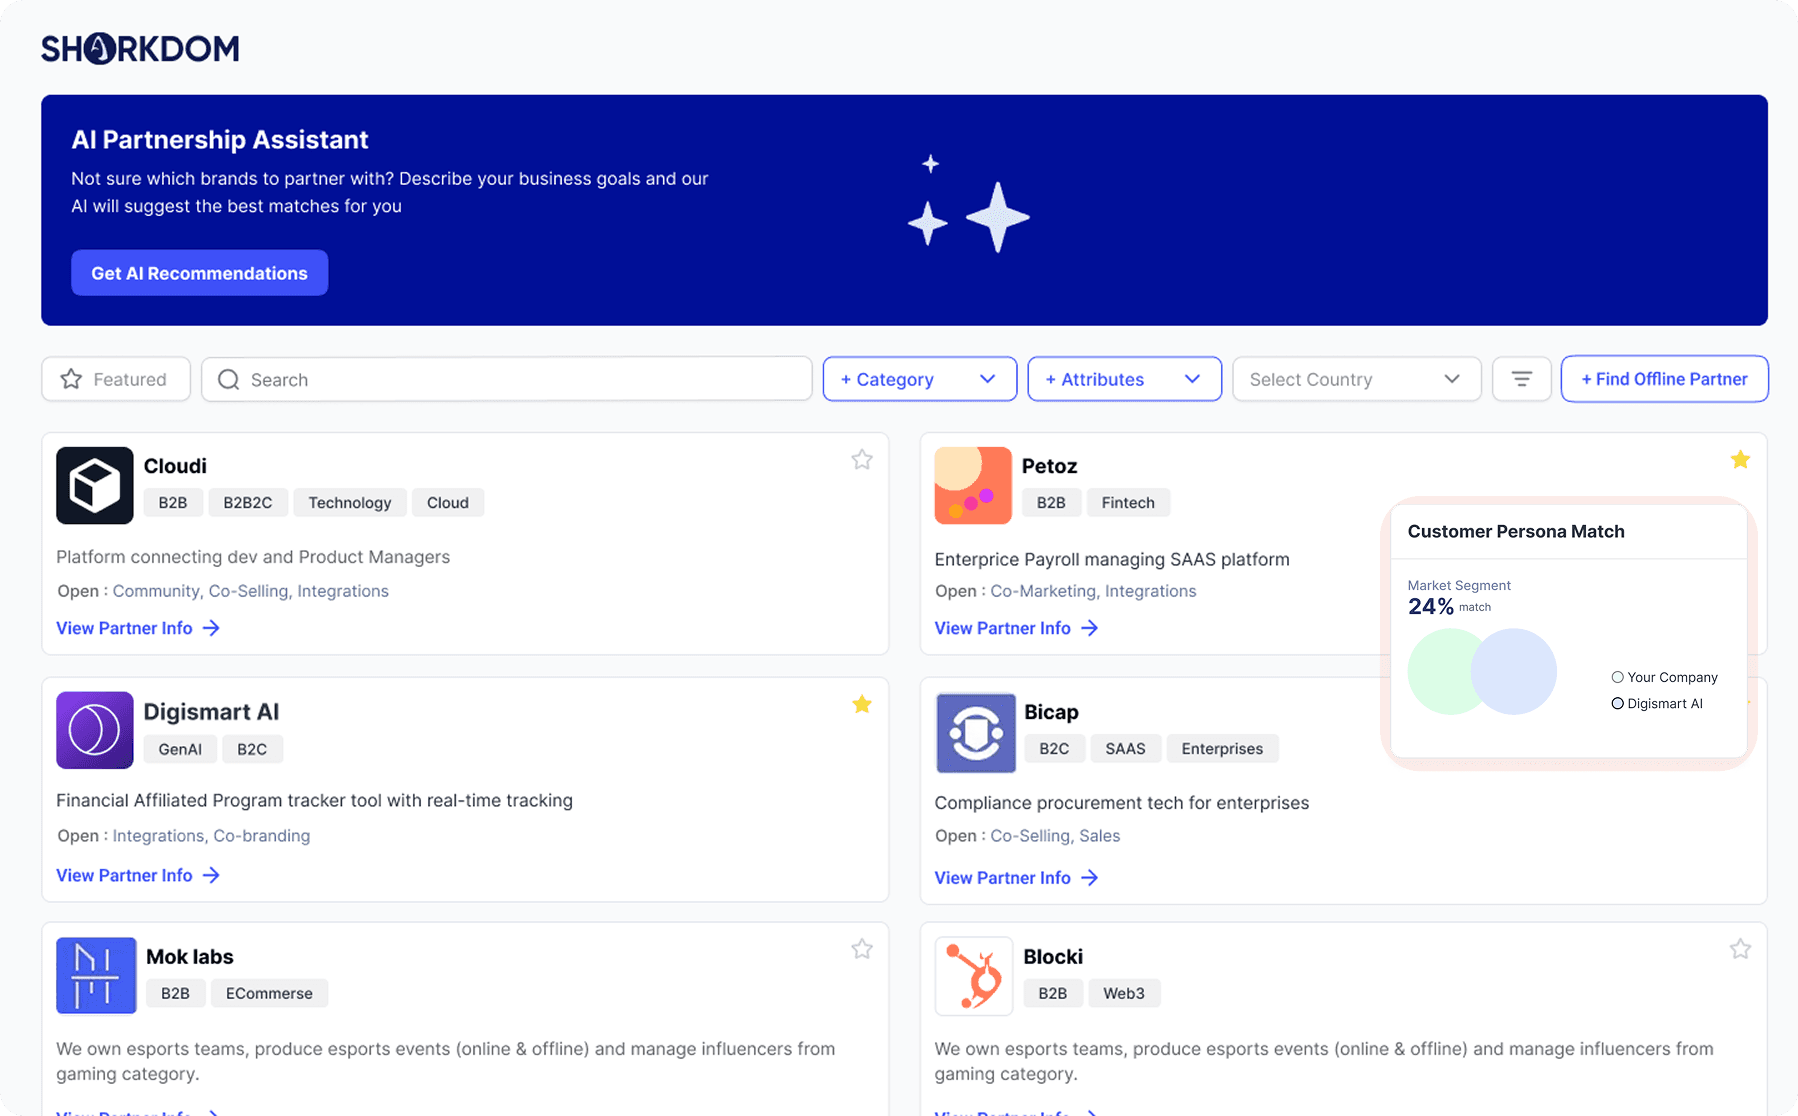Favorite Cloudi with the star toggle
Image resolution: width=1798 pixels, height=1116 pixels.
[862, 460]
